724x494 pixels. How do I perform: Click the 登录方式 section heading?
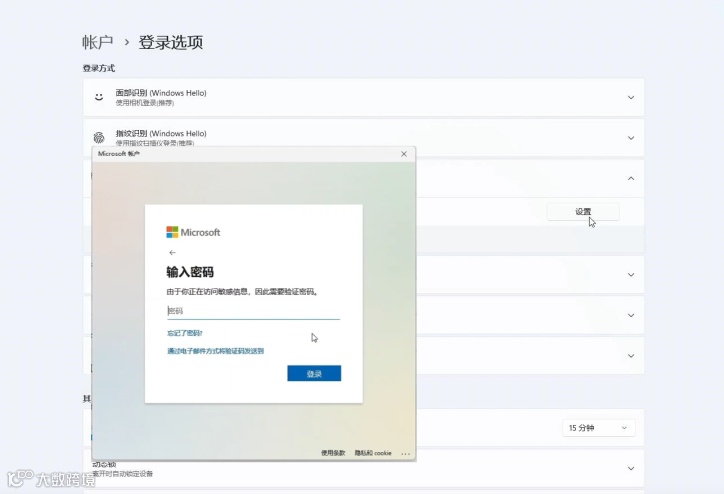click(99, 68)
